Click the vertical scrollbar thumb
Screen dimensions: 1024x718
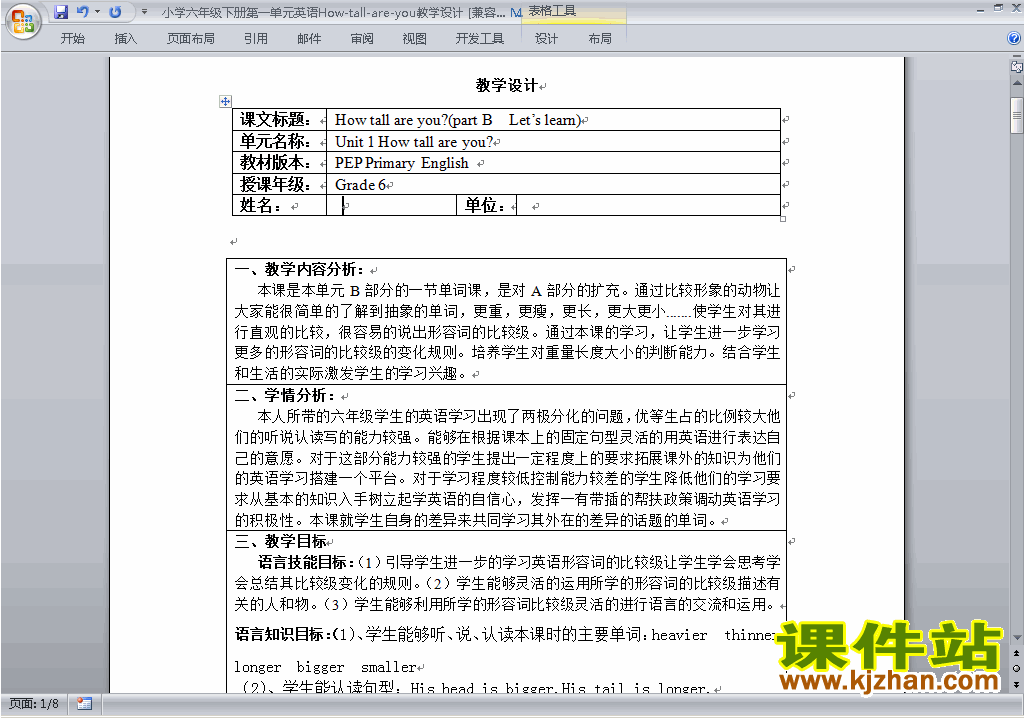coord(1017,115)
